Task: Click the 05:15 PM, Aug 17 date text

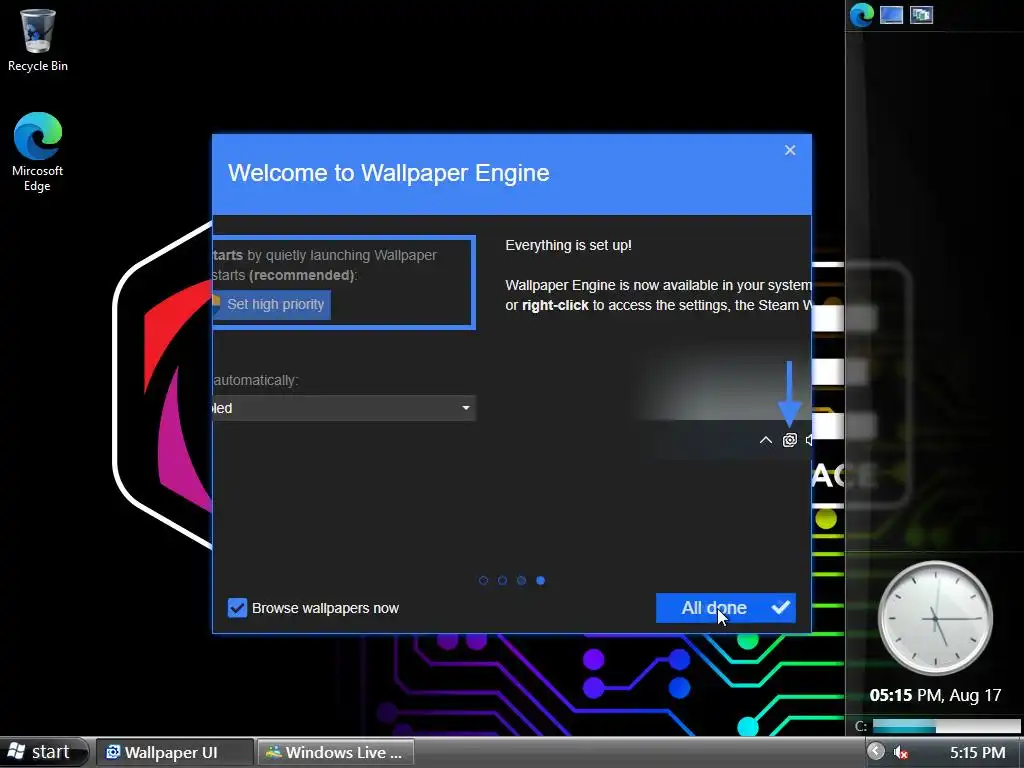Action: click(x=935, y=695)
